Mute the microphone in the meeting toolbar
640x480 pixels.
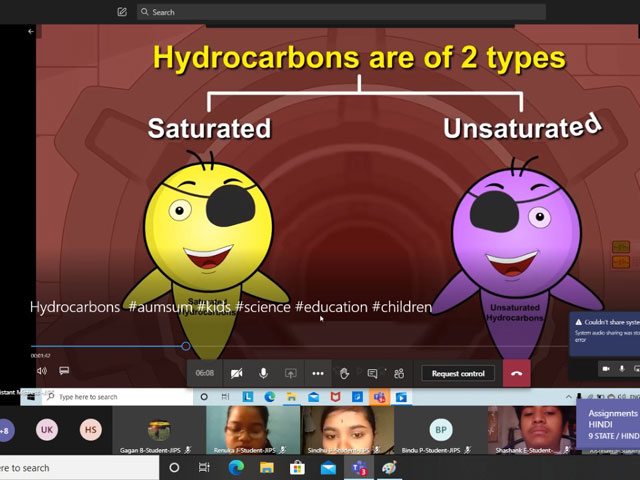(264, 373)
